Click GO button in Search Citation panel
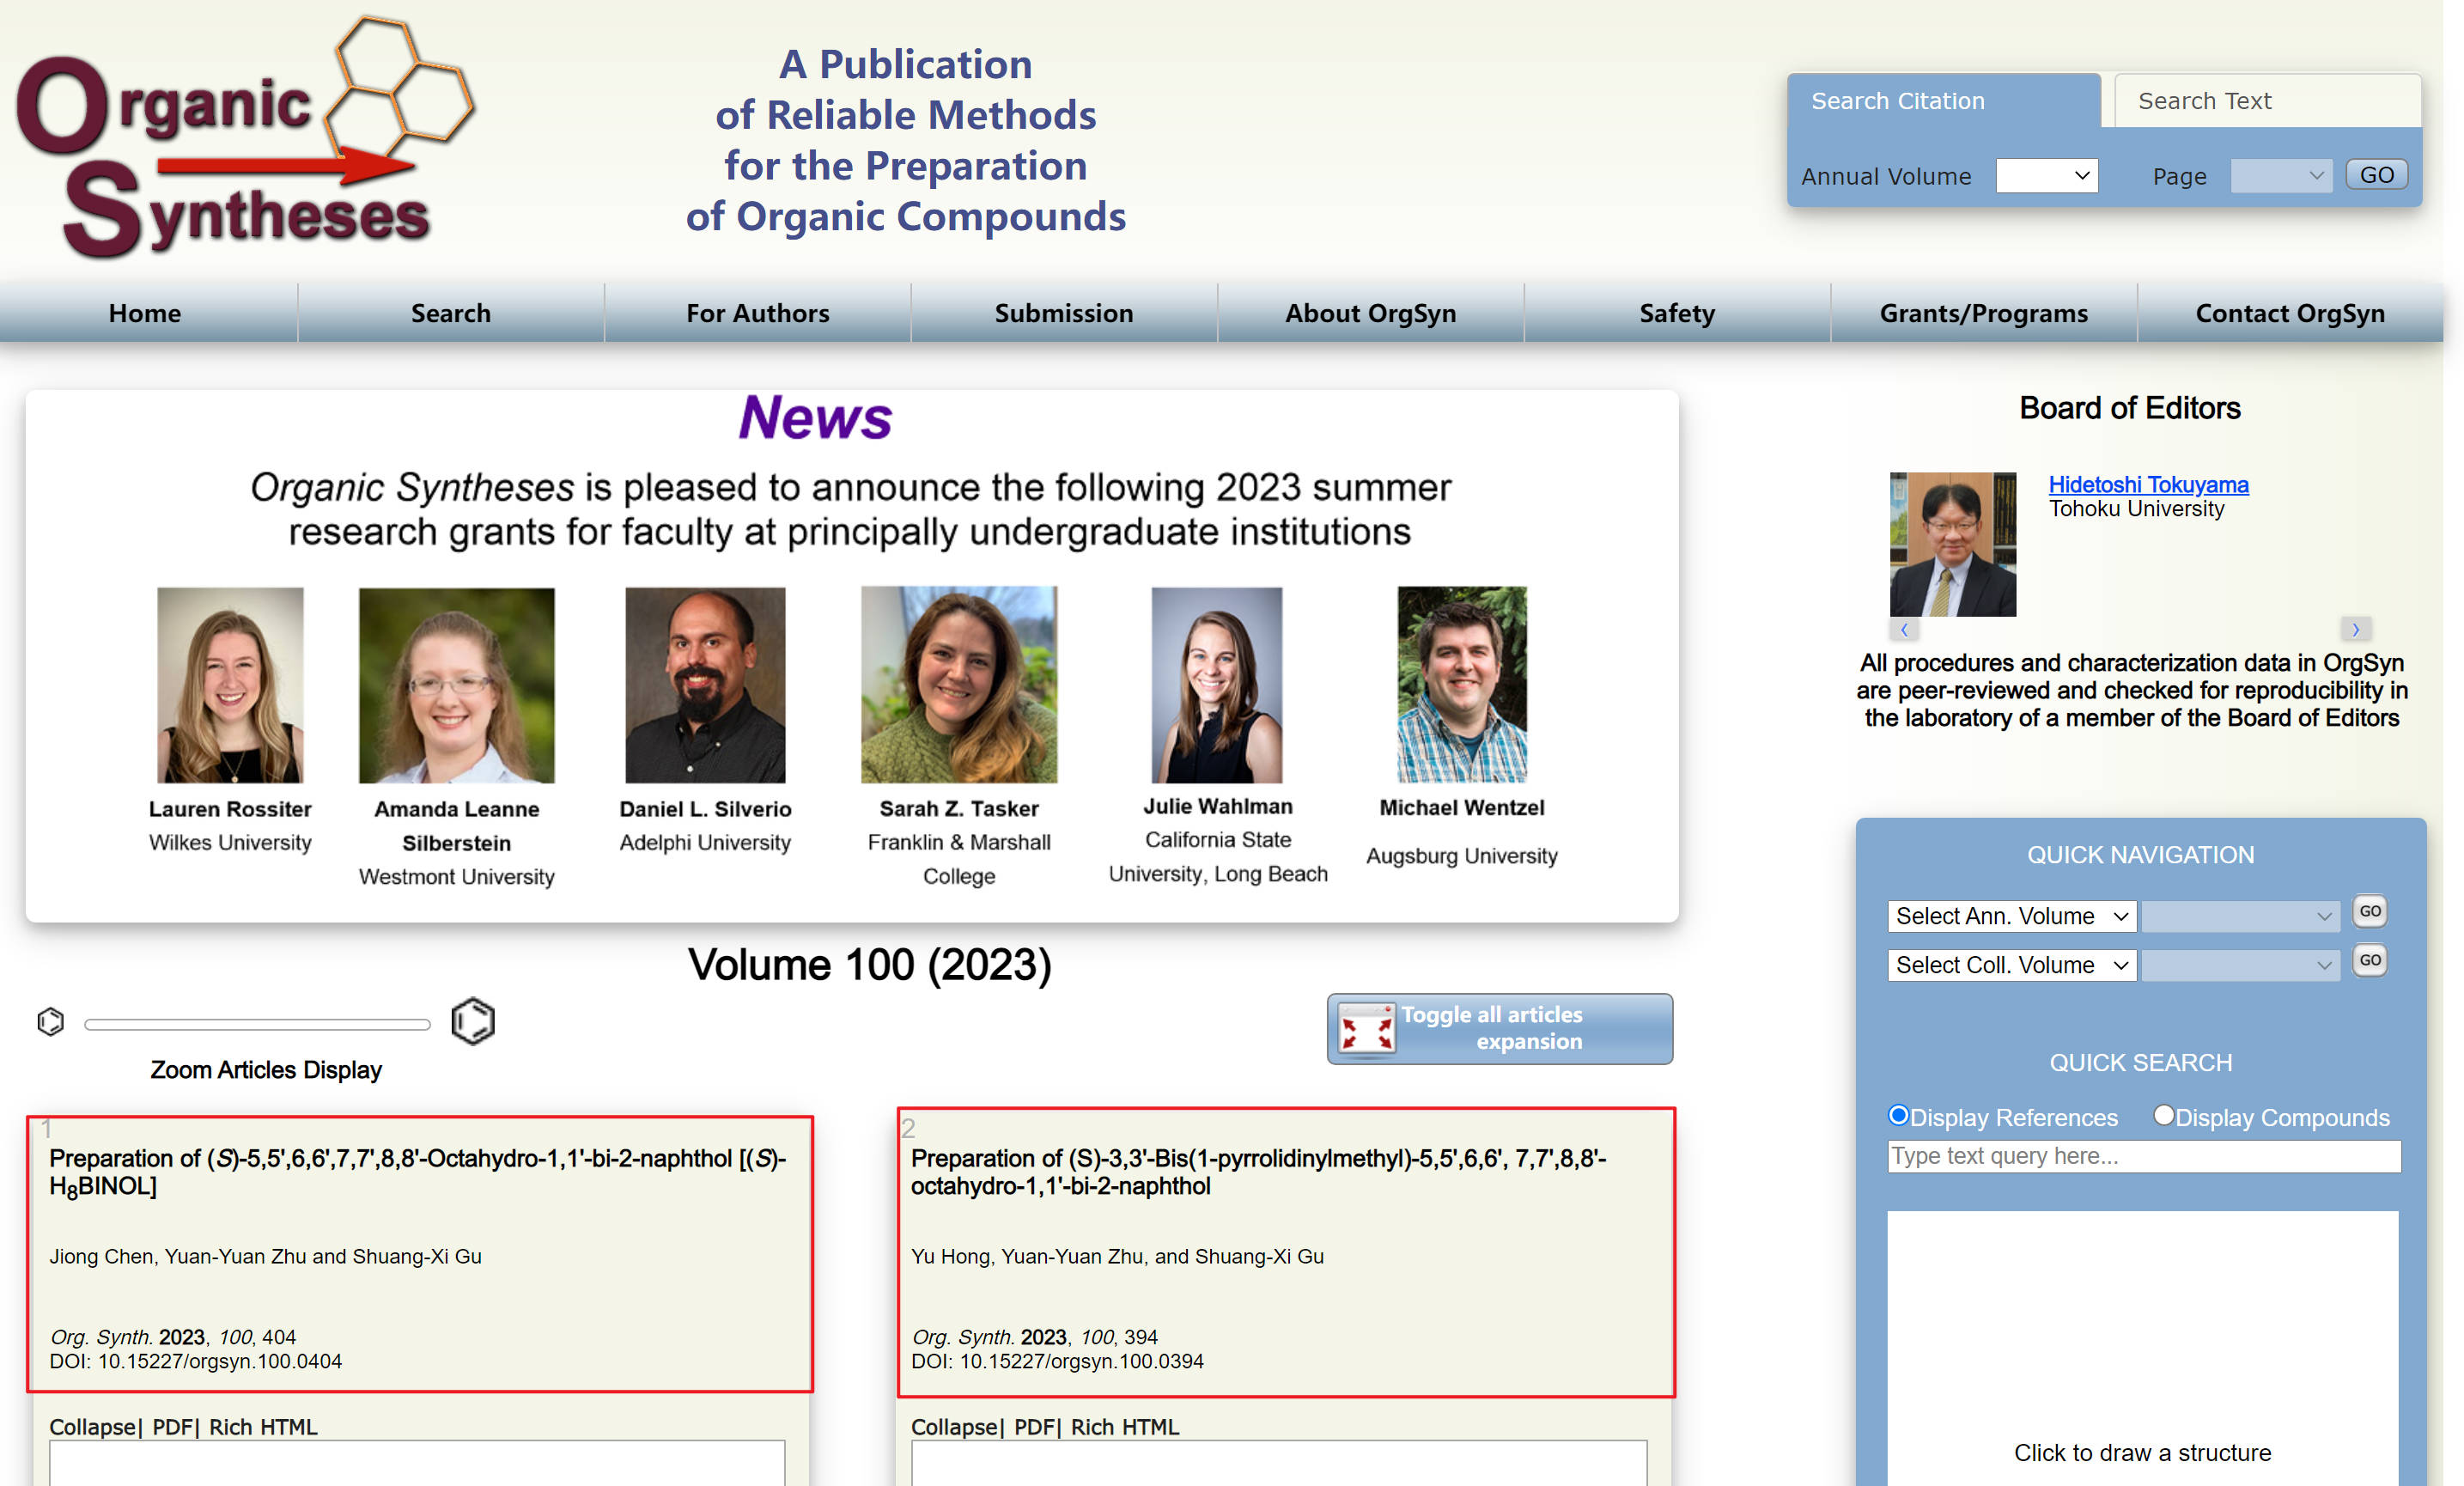 (x=2376, y=175)
